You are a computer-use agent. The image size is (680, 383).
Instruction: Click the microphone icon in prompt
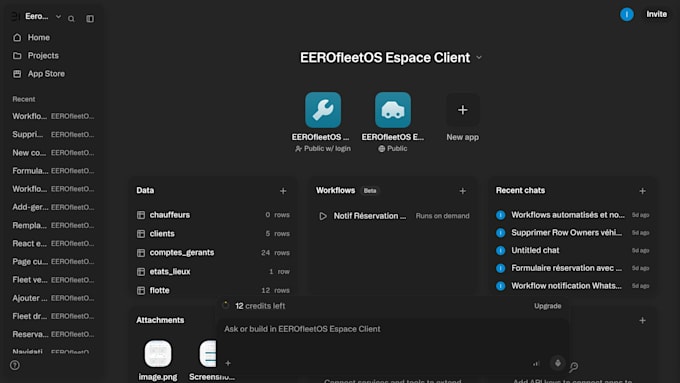(x=558, y=363)
